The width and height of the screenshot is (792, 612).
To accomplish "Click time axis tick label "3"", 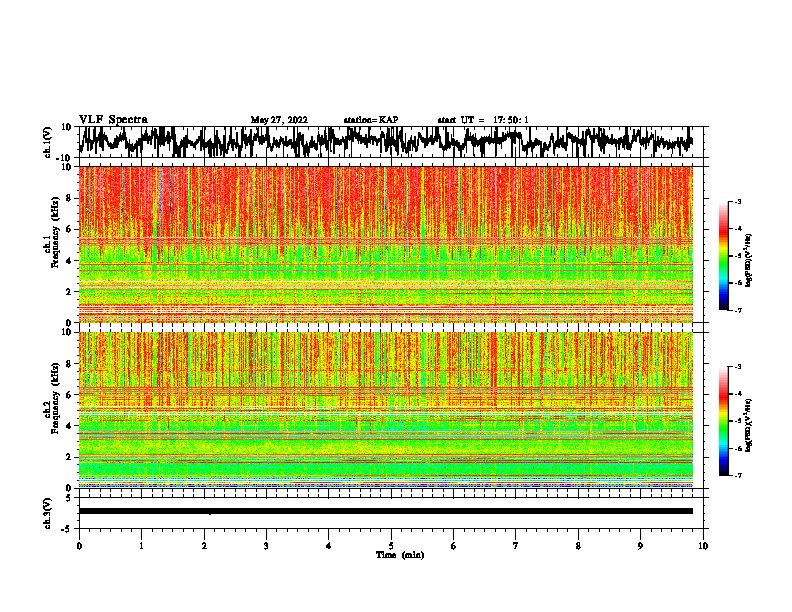I will pos(266,546).
